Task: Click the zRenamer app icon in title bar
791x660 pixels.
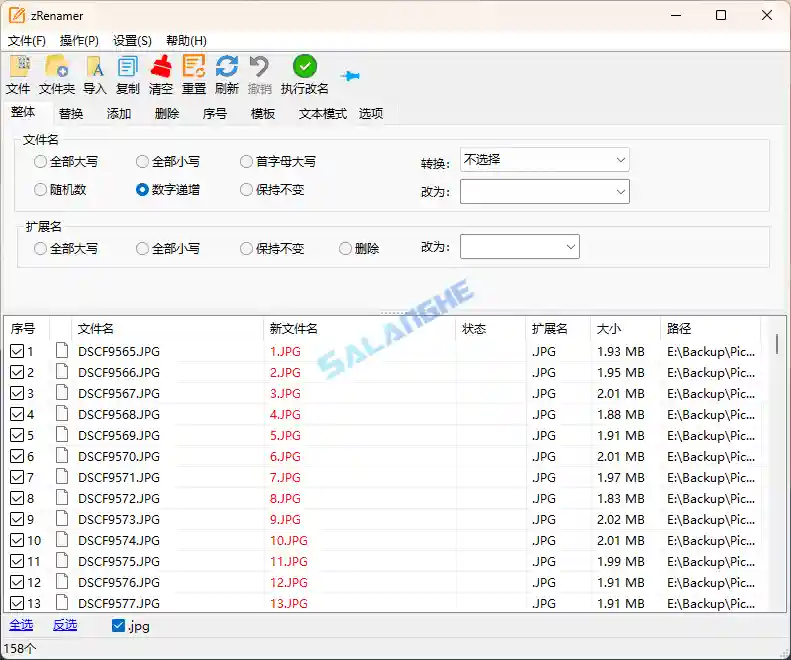Action: [x=17, y=15]
